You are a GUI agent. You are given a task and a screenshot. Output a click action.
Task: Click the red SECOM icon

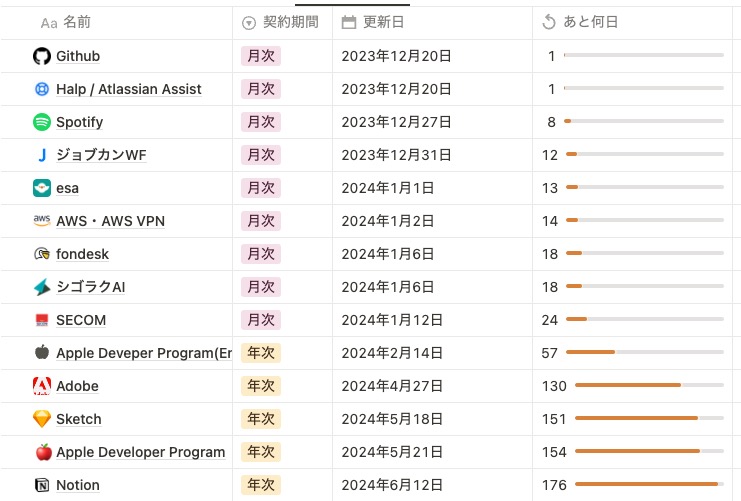42,320
